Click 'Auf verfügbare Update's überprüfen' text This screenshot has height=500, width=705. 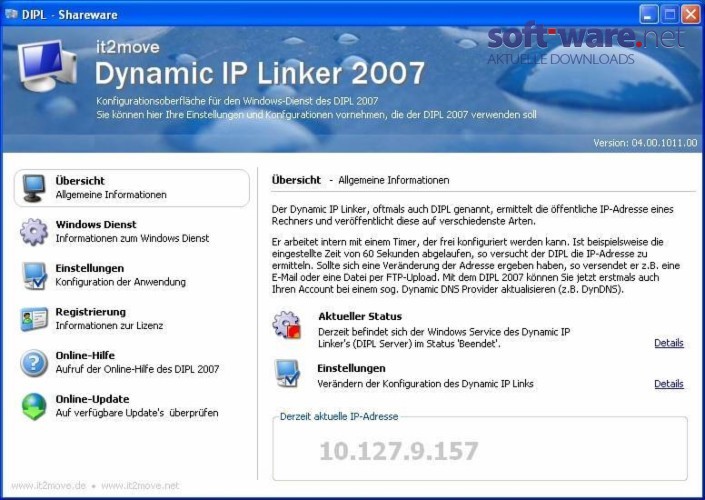click(137, 413)
